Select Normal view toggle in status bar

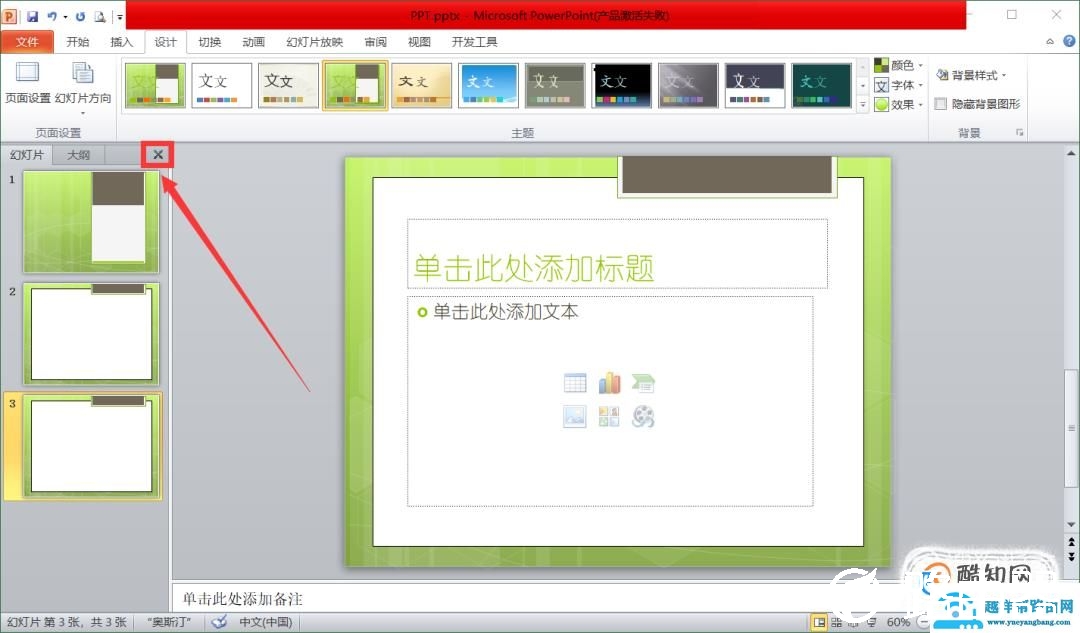pos(820,622)
